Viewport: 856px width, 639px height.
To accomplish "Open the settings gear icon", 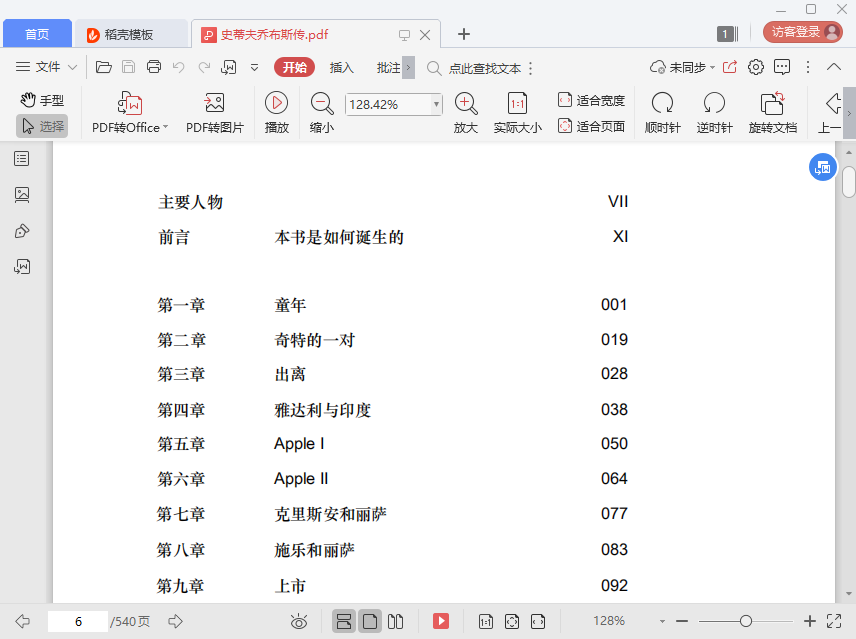I will (x=756, y=67).
